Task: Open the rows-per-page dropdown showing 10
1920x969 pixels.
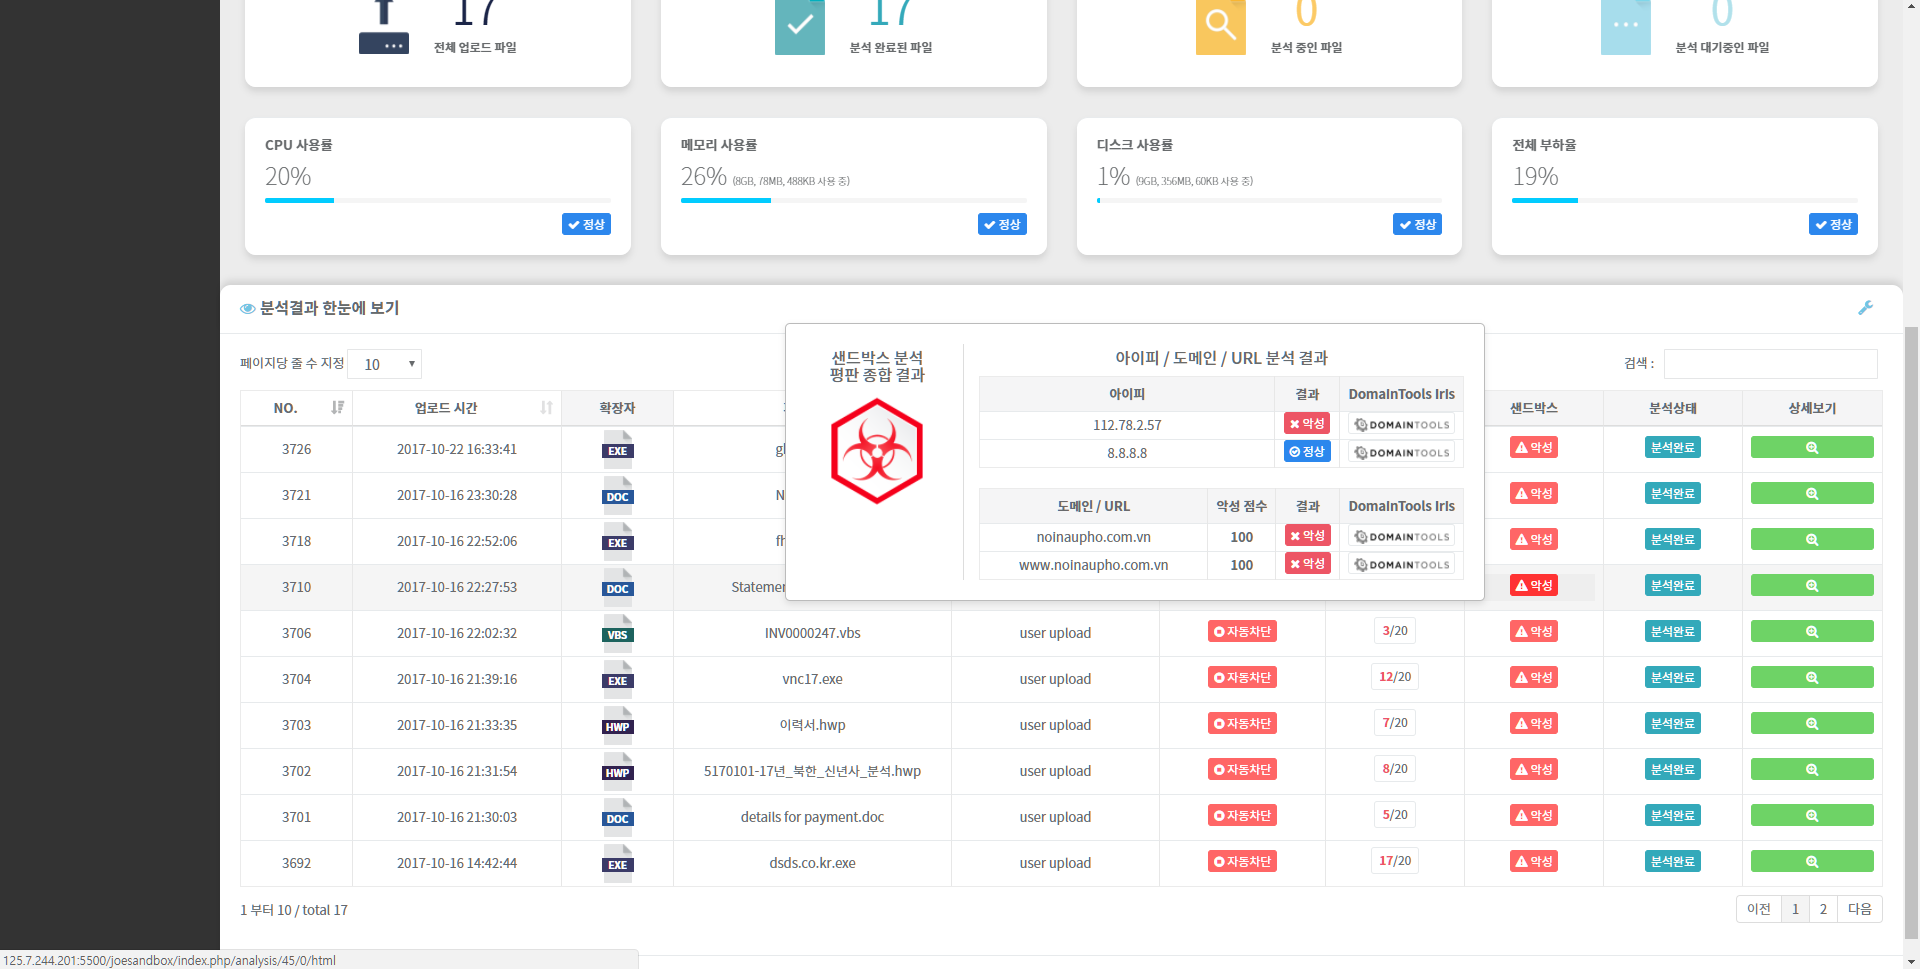Action: 385,364
